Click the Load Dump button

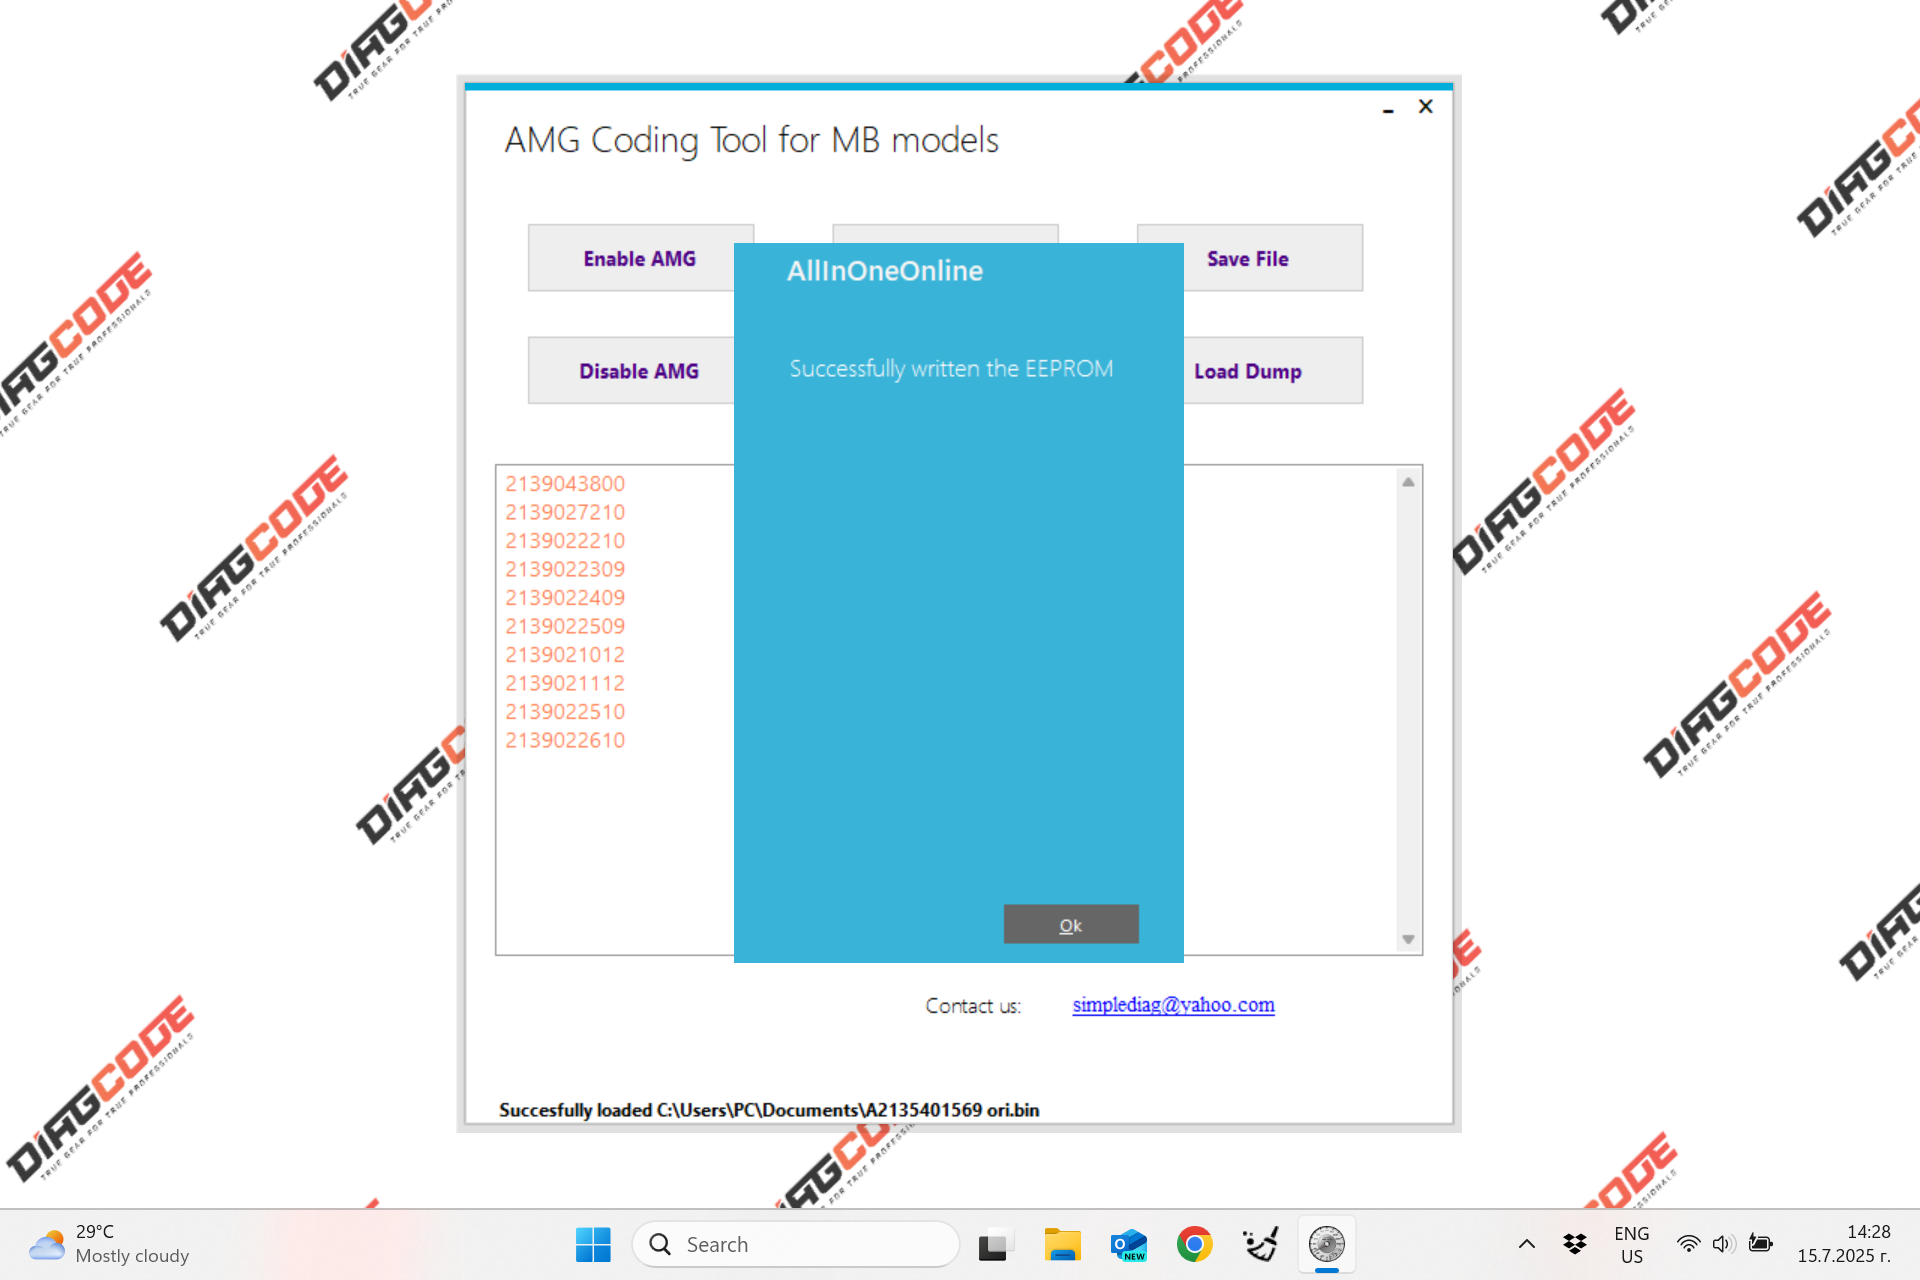(x=1248, y=371)
